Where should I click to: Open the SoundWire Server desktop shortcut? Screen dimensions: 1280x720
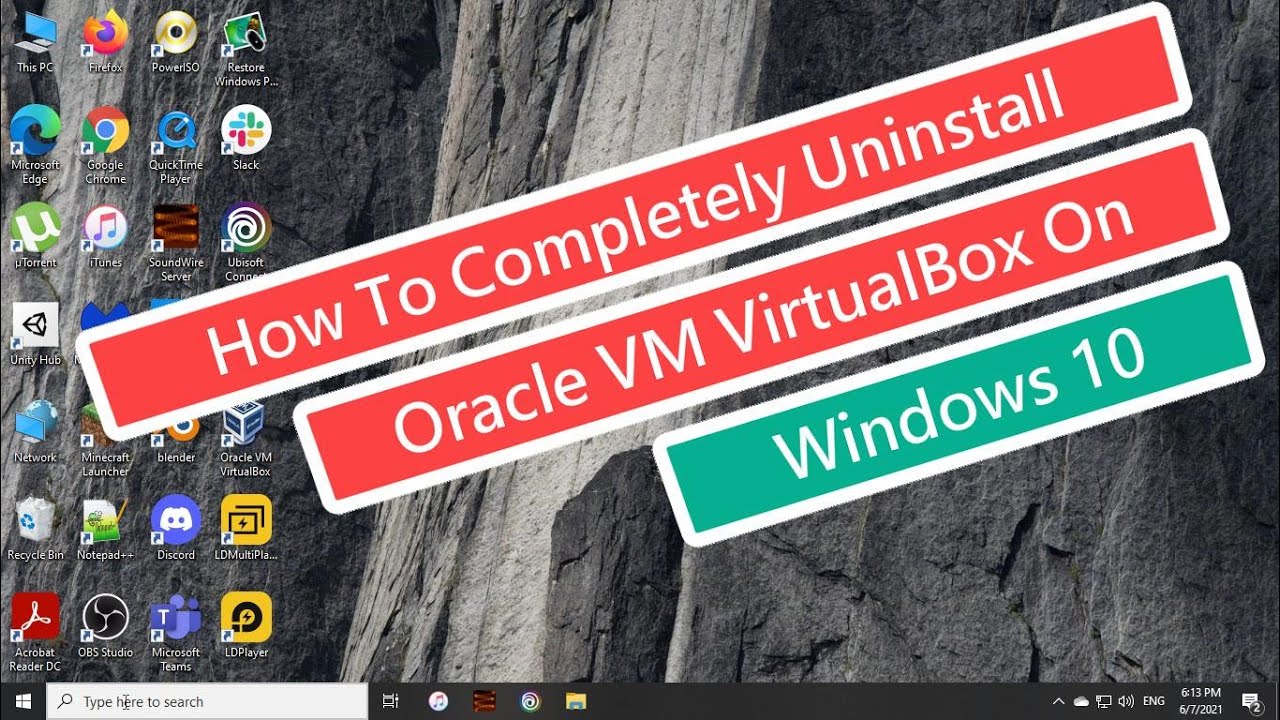coord(175,243)
